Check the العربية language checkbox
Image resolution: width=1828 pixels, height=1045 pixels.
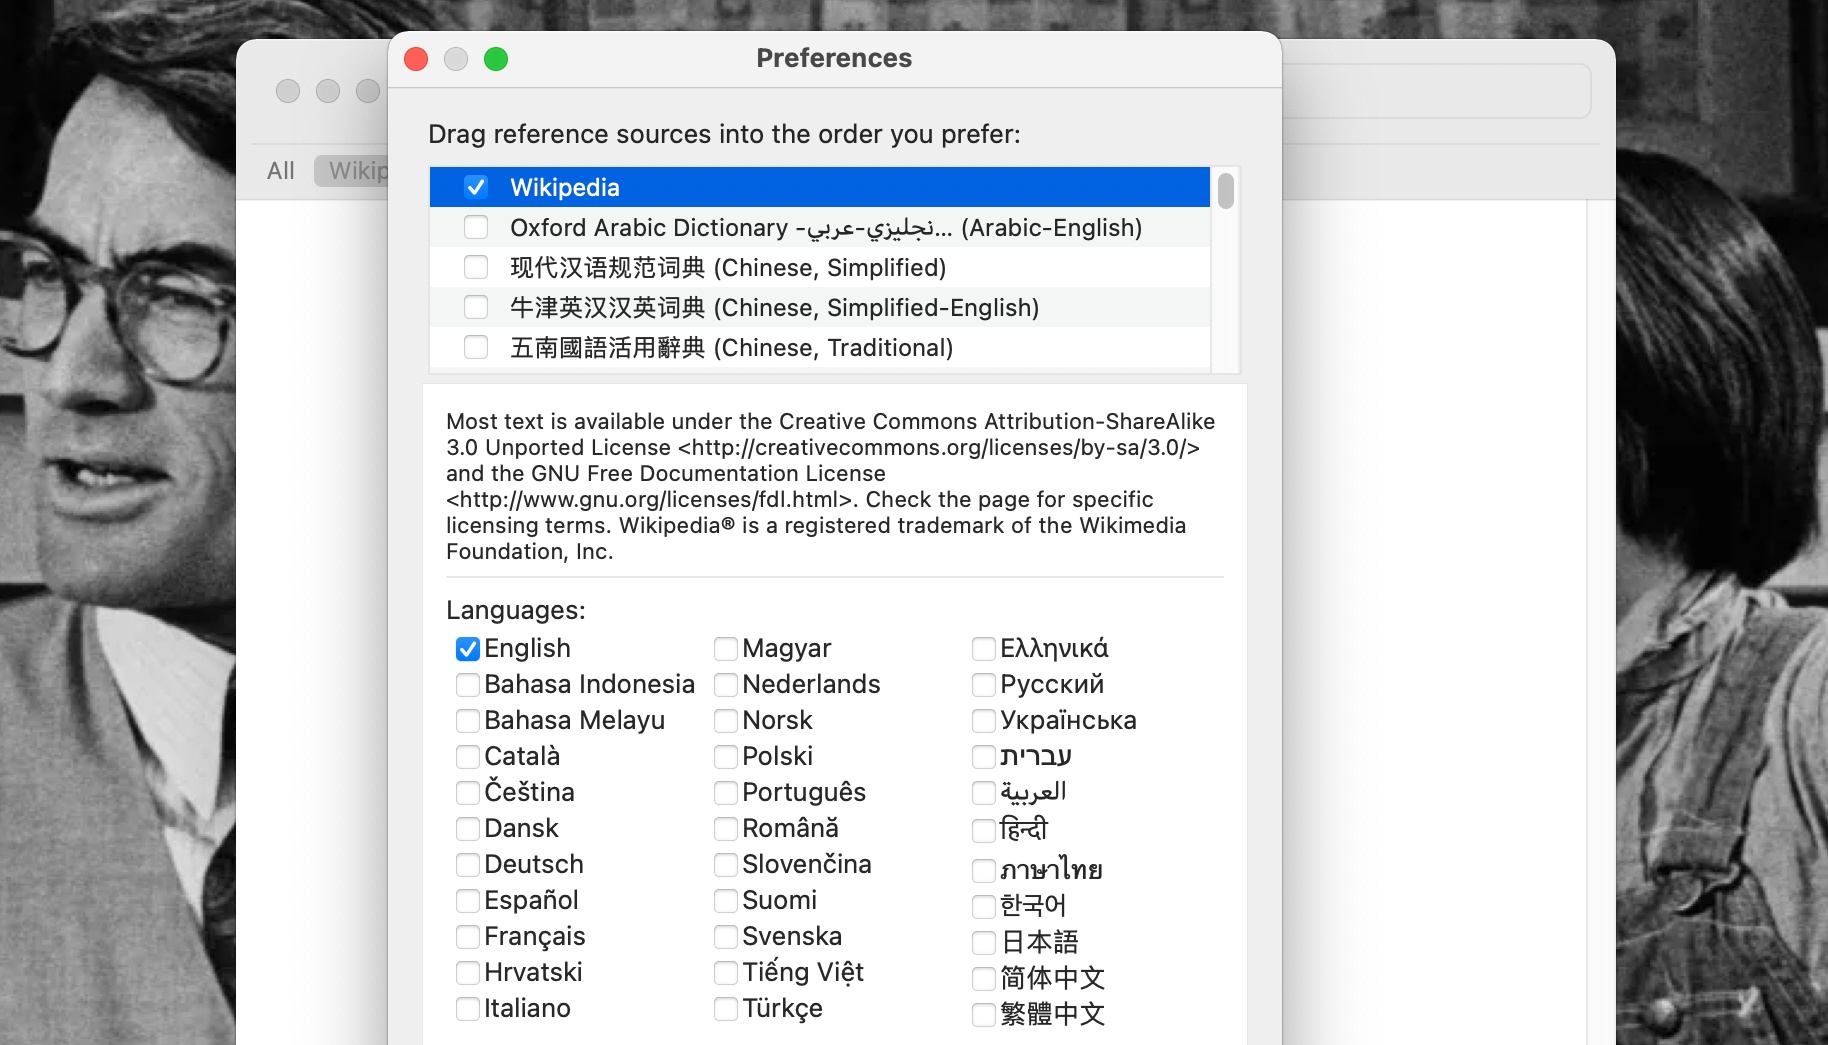(x=984, y=793)
